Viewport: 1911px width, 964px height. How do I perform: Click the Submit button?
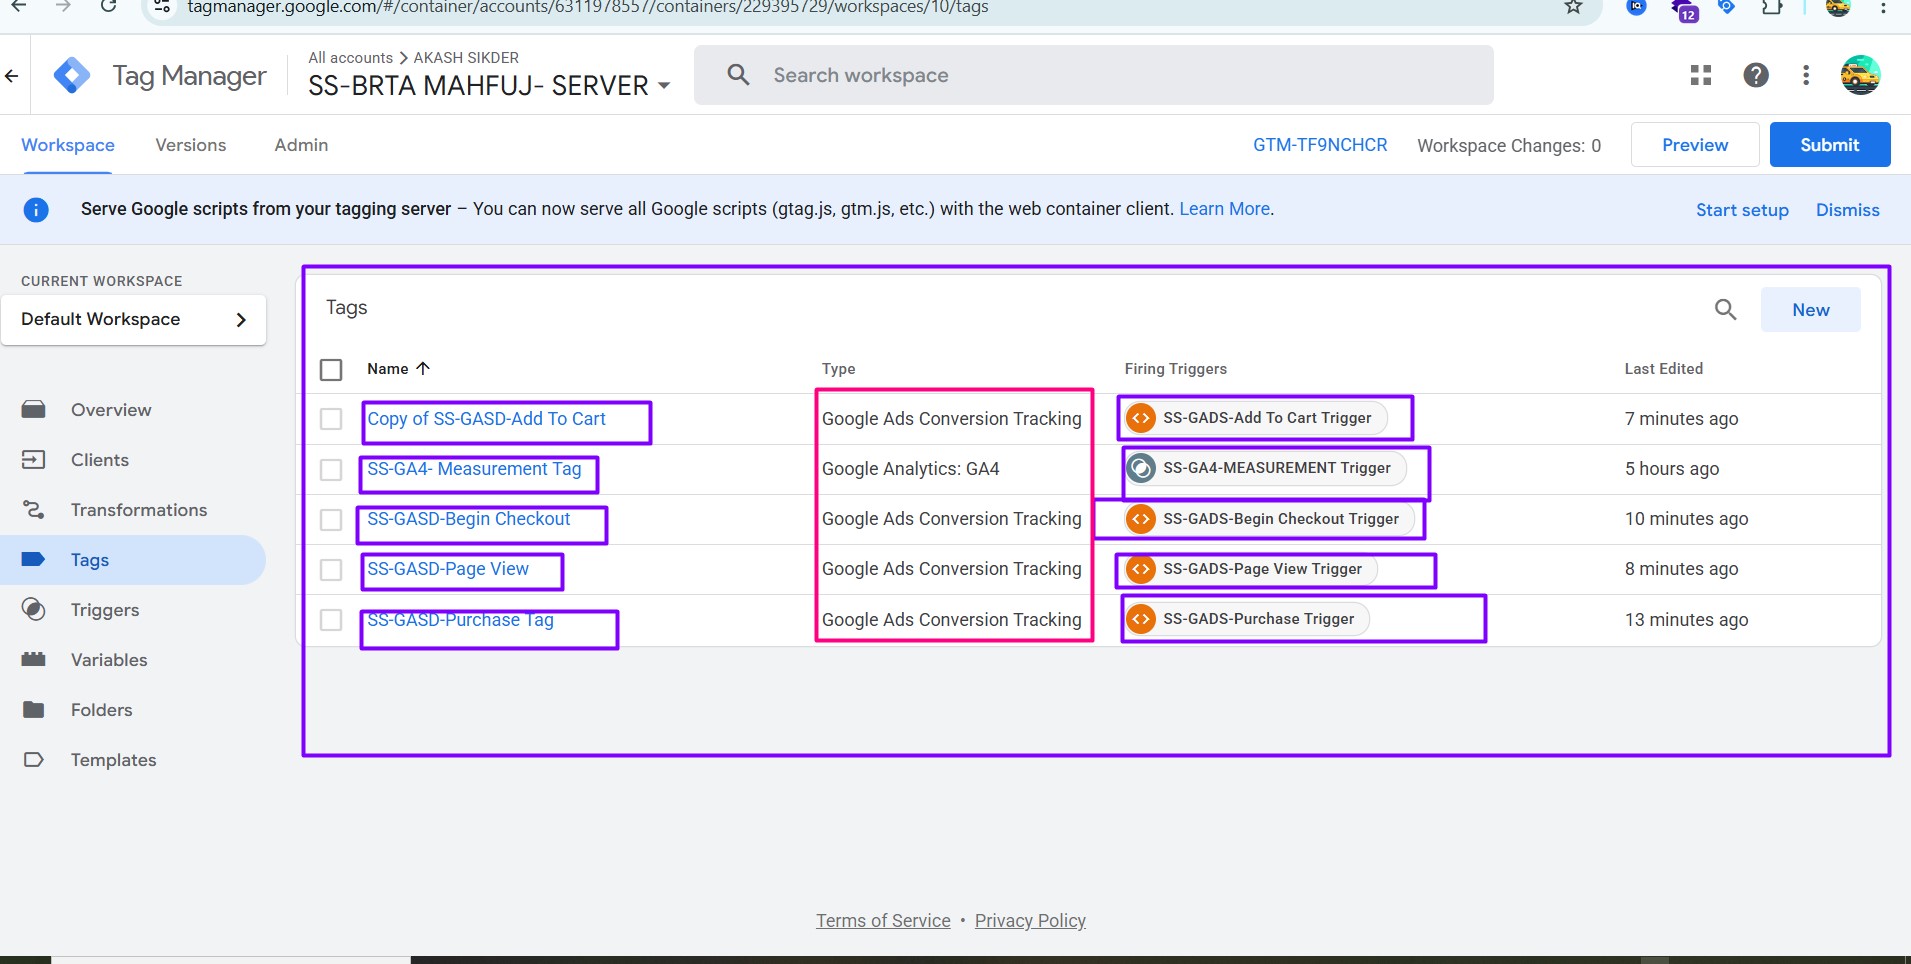[1829, 145]
